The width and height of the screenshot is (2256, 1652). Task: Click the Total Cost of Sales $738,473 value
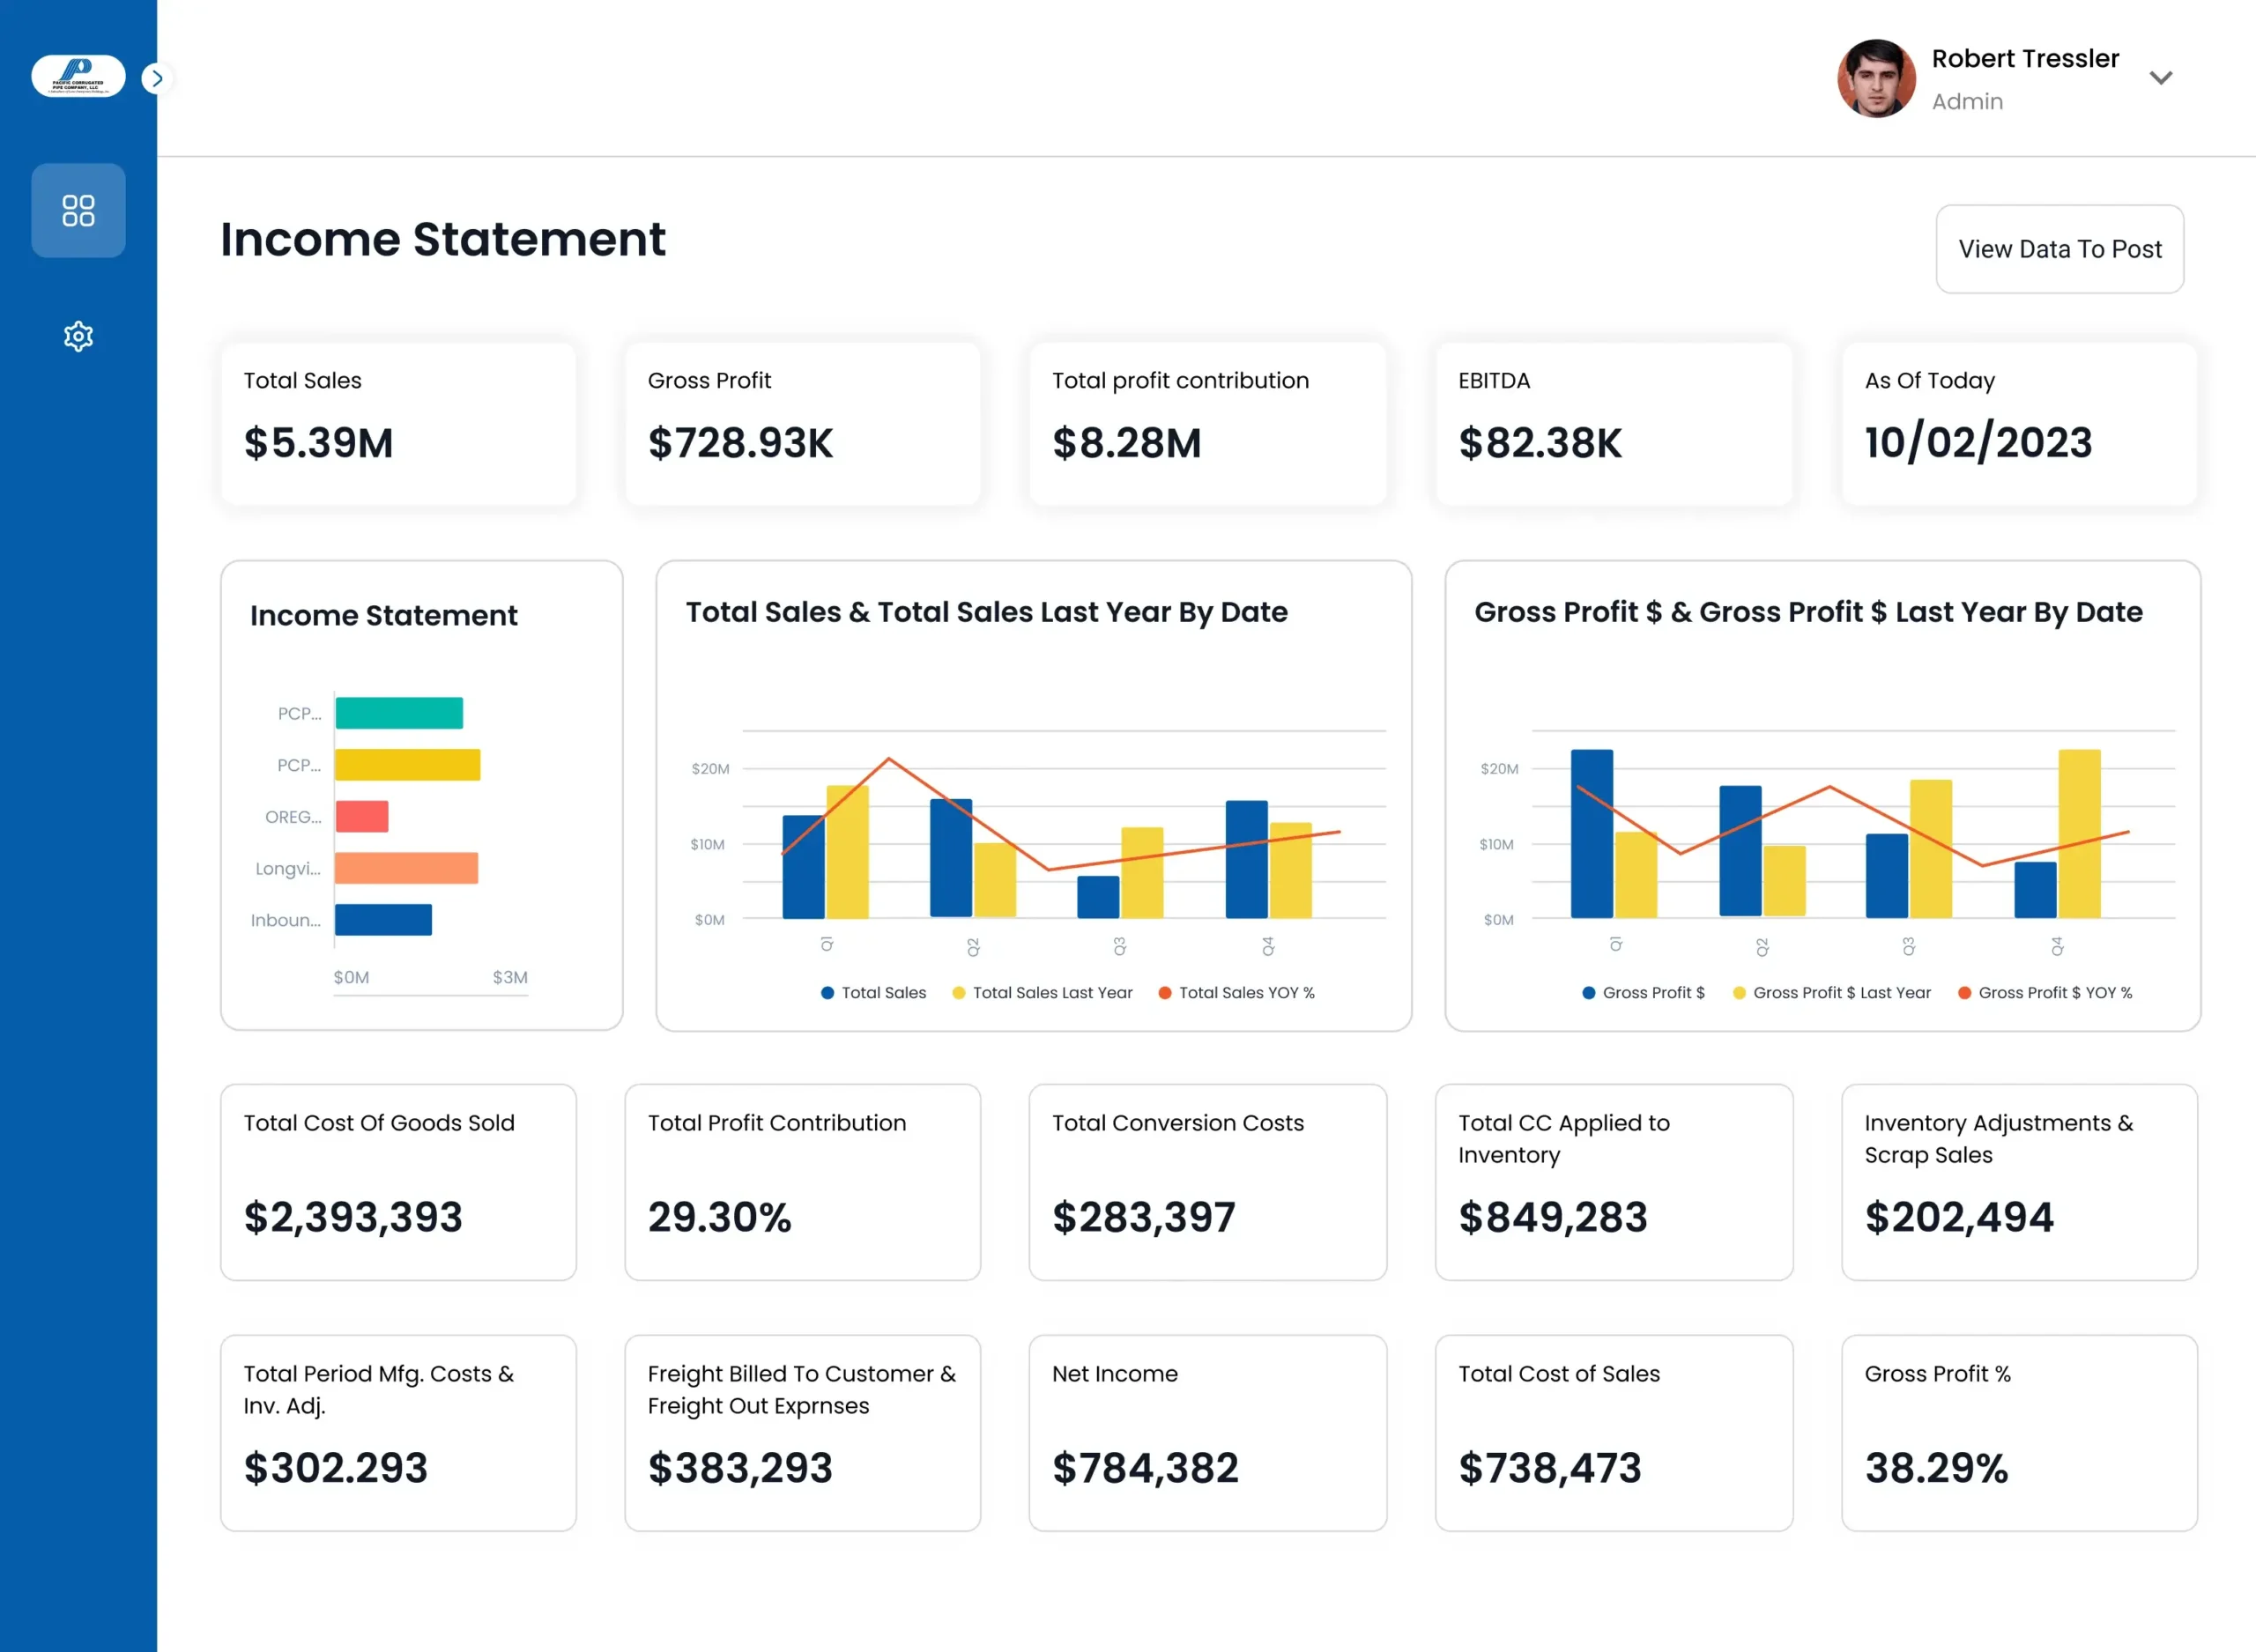pyautogui.click(x=1550, y=1468)
